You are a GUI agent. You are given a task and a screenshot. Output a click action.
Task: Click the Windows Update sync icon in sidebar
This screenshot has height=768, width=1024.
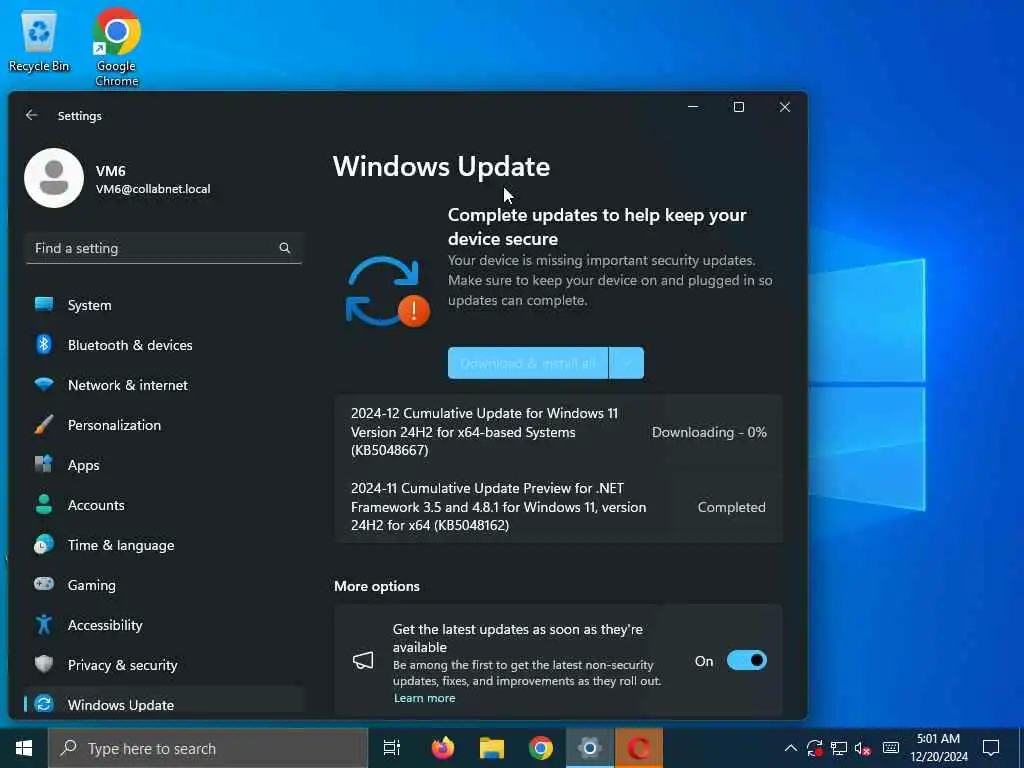point(44,704)
